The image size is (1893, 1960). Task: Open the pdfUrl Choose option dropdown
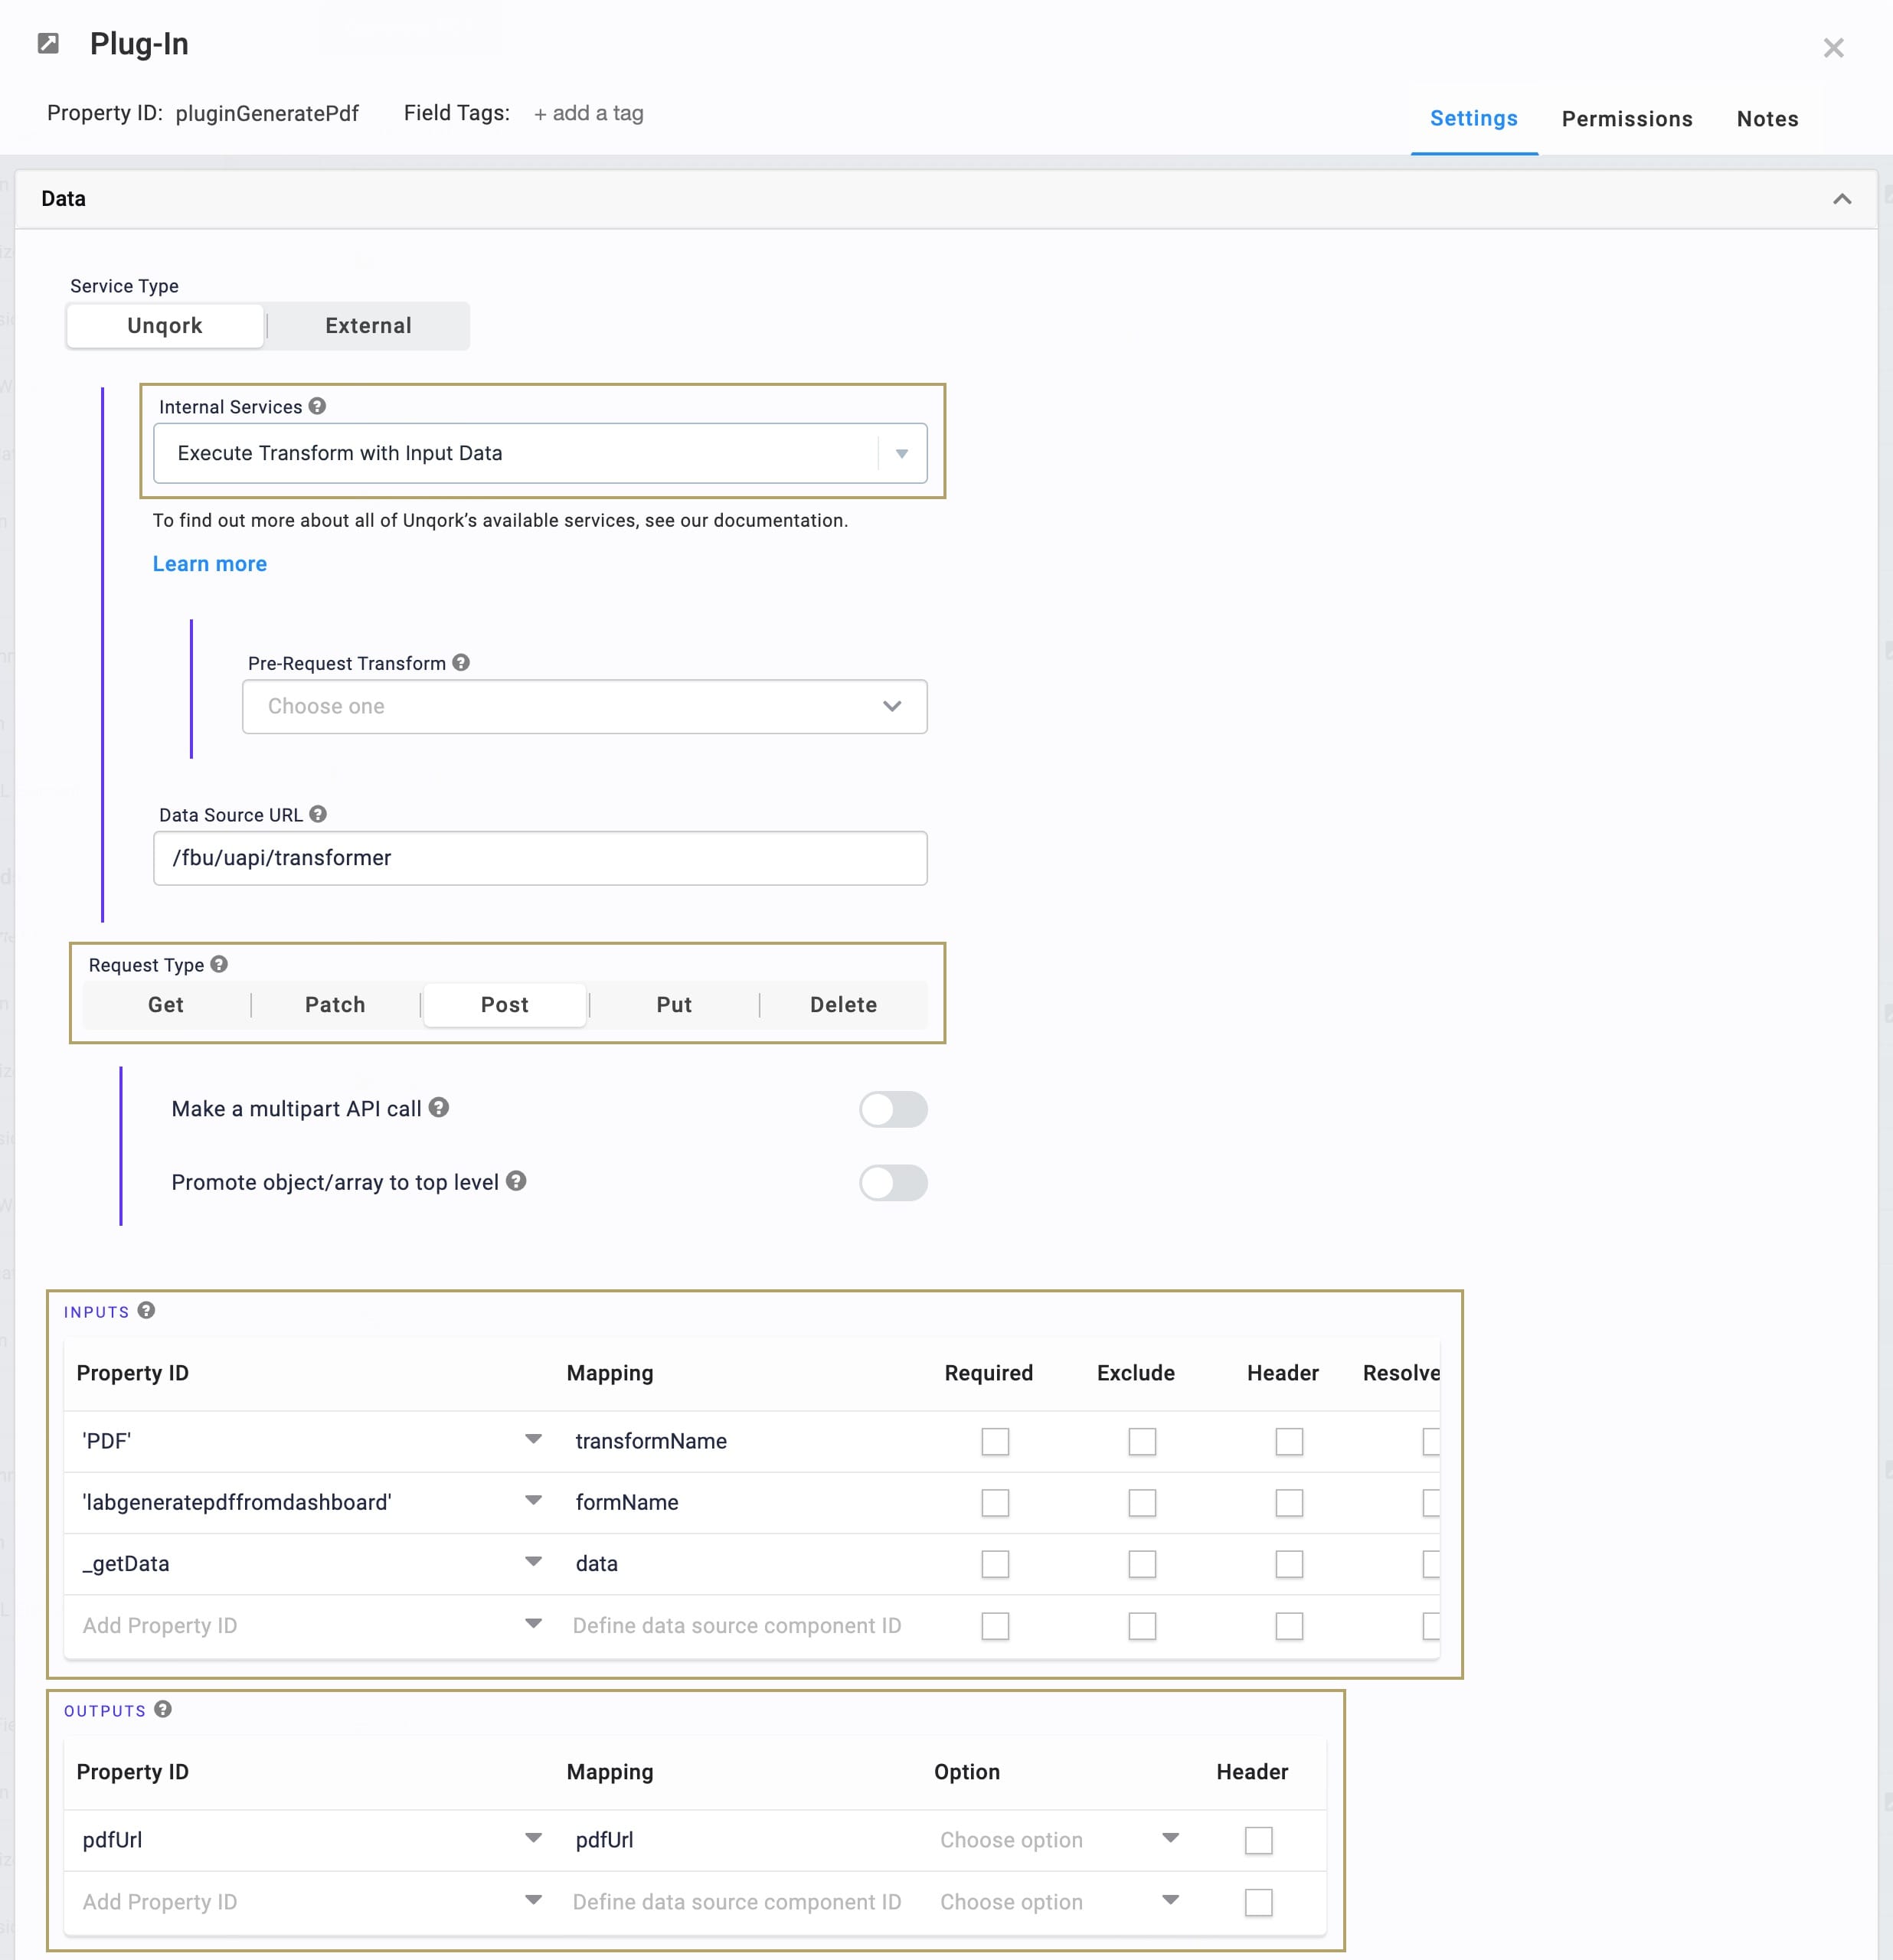tap(1060, 1840)
